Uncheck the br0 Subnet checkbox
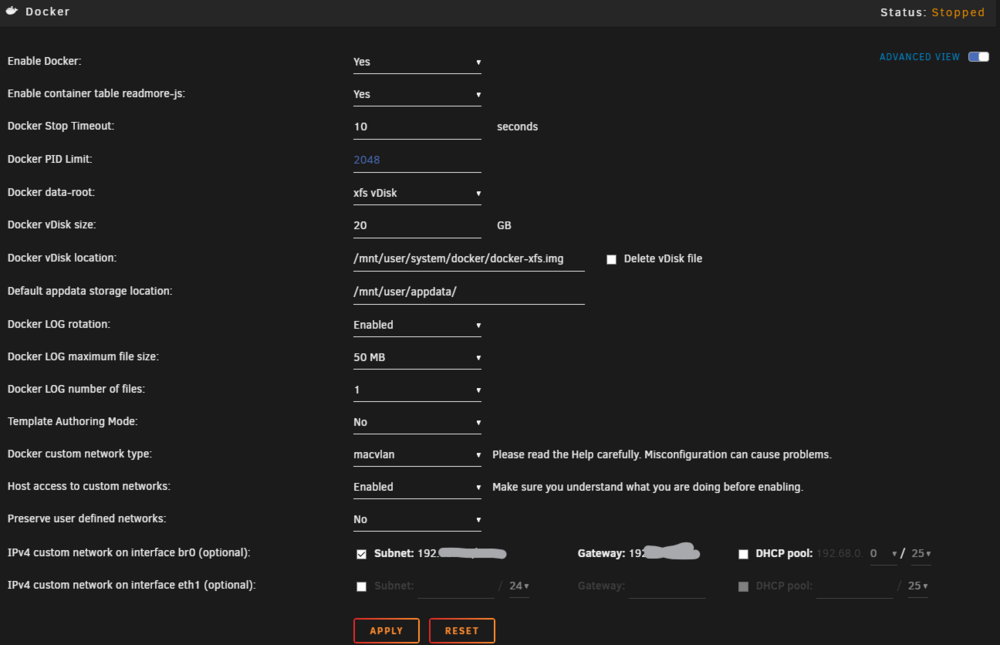This screenshot has width=1000, height=645. click(x=362, y=554)
